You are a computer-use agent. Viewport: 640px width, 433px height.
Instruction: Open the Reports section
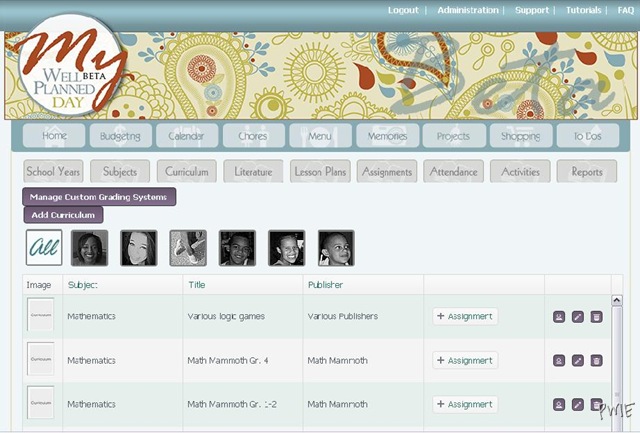point(587,171)
